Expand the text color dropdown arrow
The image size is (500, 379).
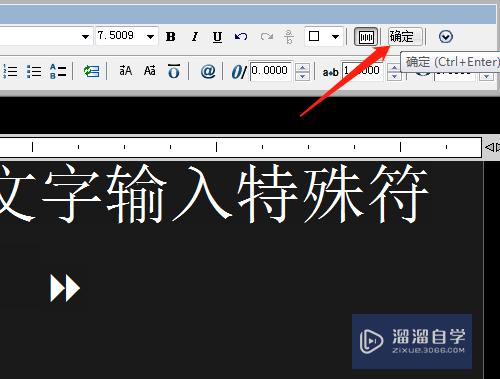click(x=335, y=36)
